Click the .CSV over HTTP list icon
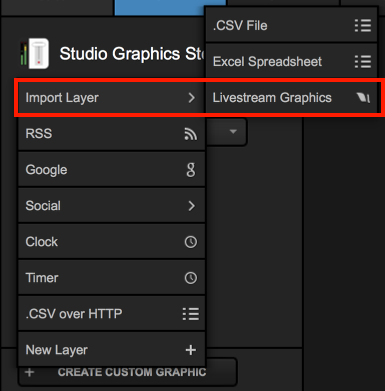Image resolution: width=385 pixels, height=391 pixels. coord(191,314)
